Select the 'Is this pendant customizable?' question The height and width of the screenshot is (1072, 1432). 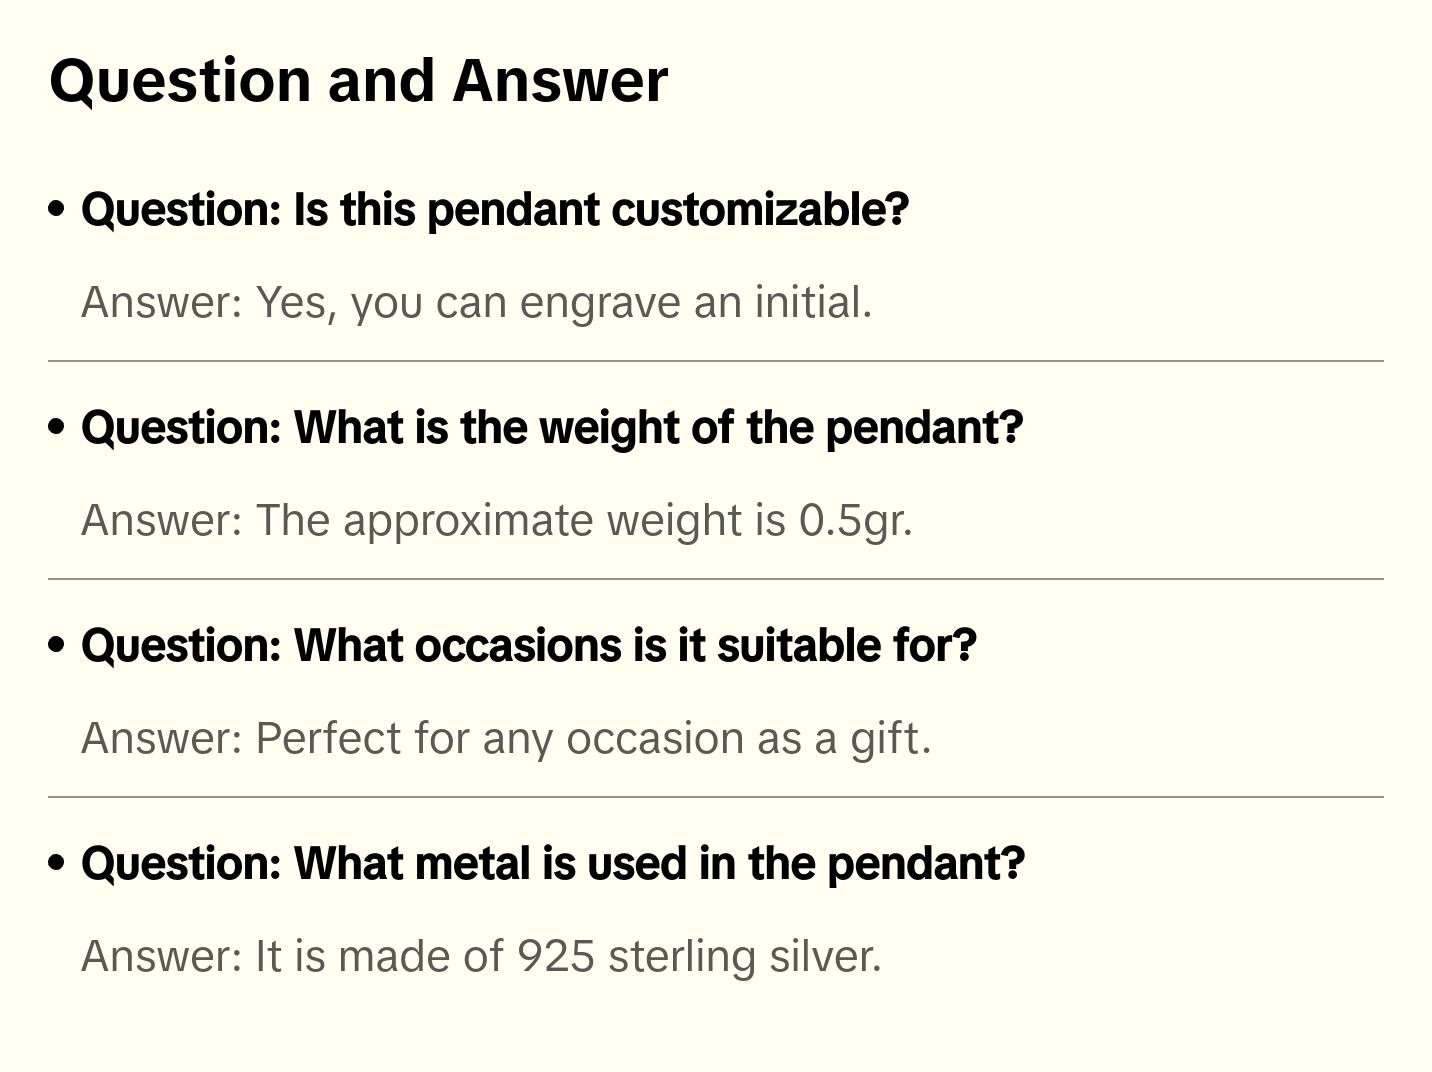click(495, 210)
